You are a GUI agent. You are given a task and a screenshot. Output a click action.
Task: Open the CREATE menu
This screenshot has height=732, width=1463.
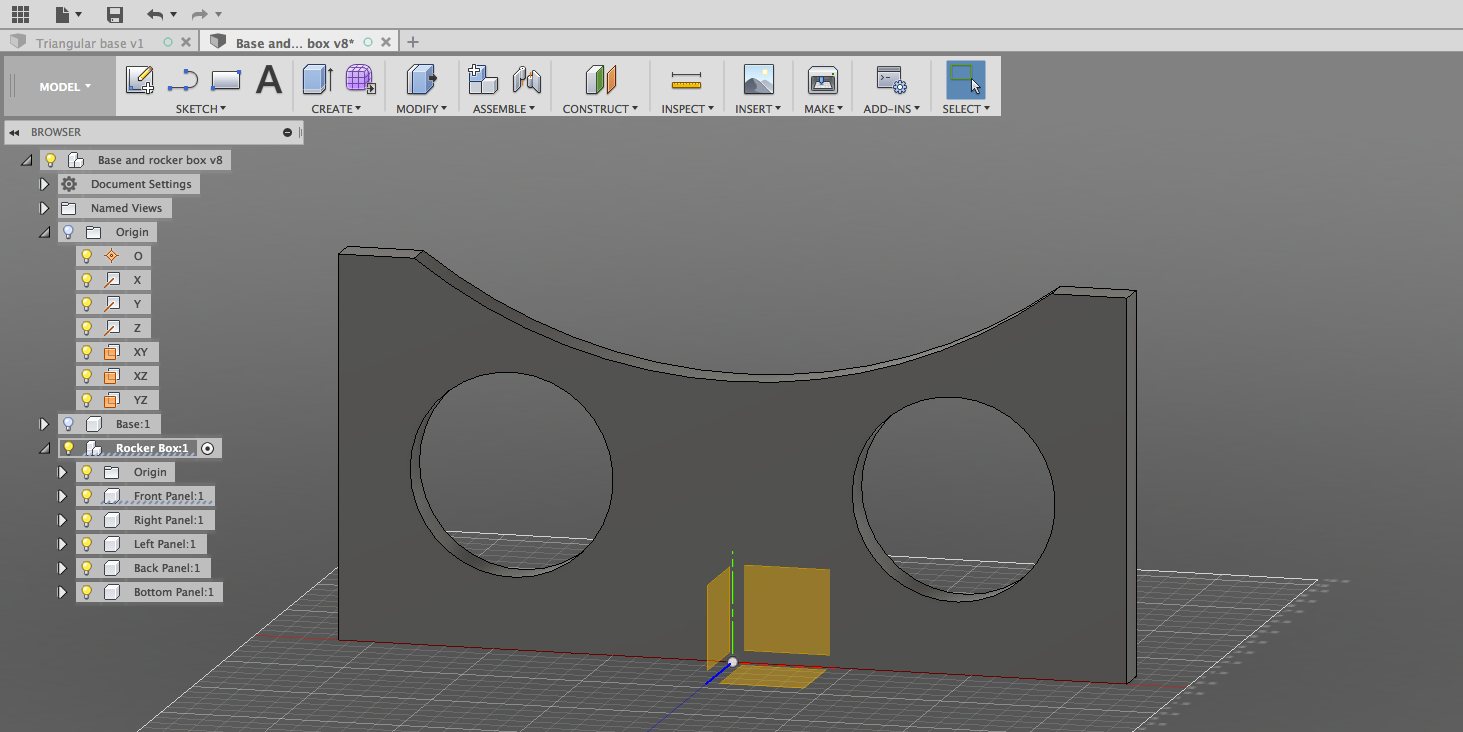(337, 109)
